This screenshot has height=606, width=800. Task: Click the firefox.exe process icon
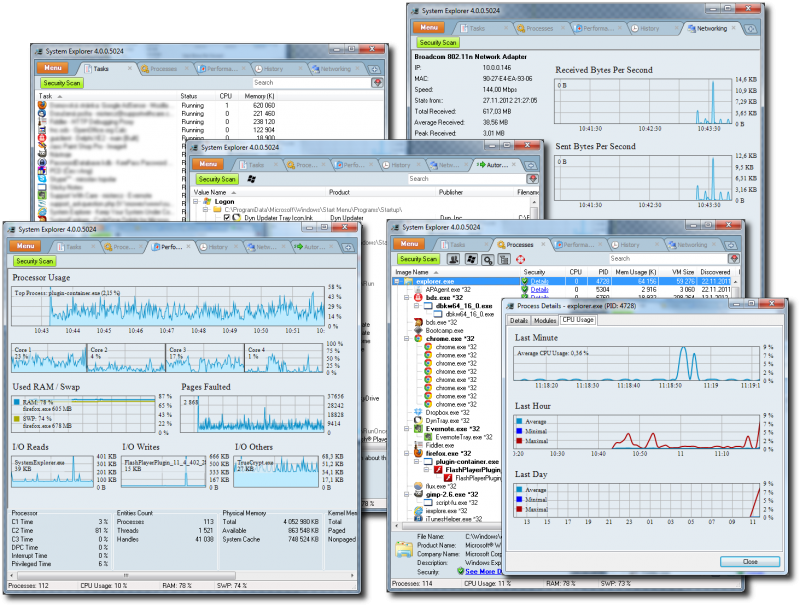418,453
